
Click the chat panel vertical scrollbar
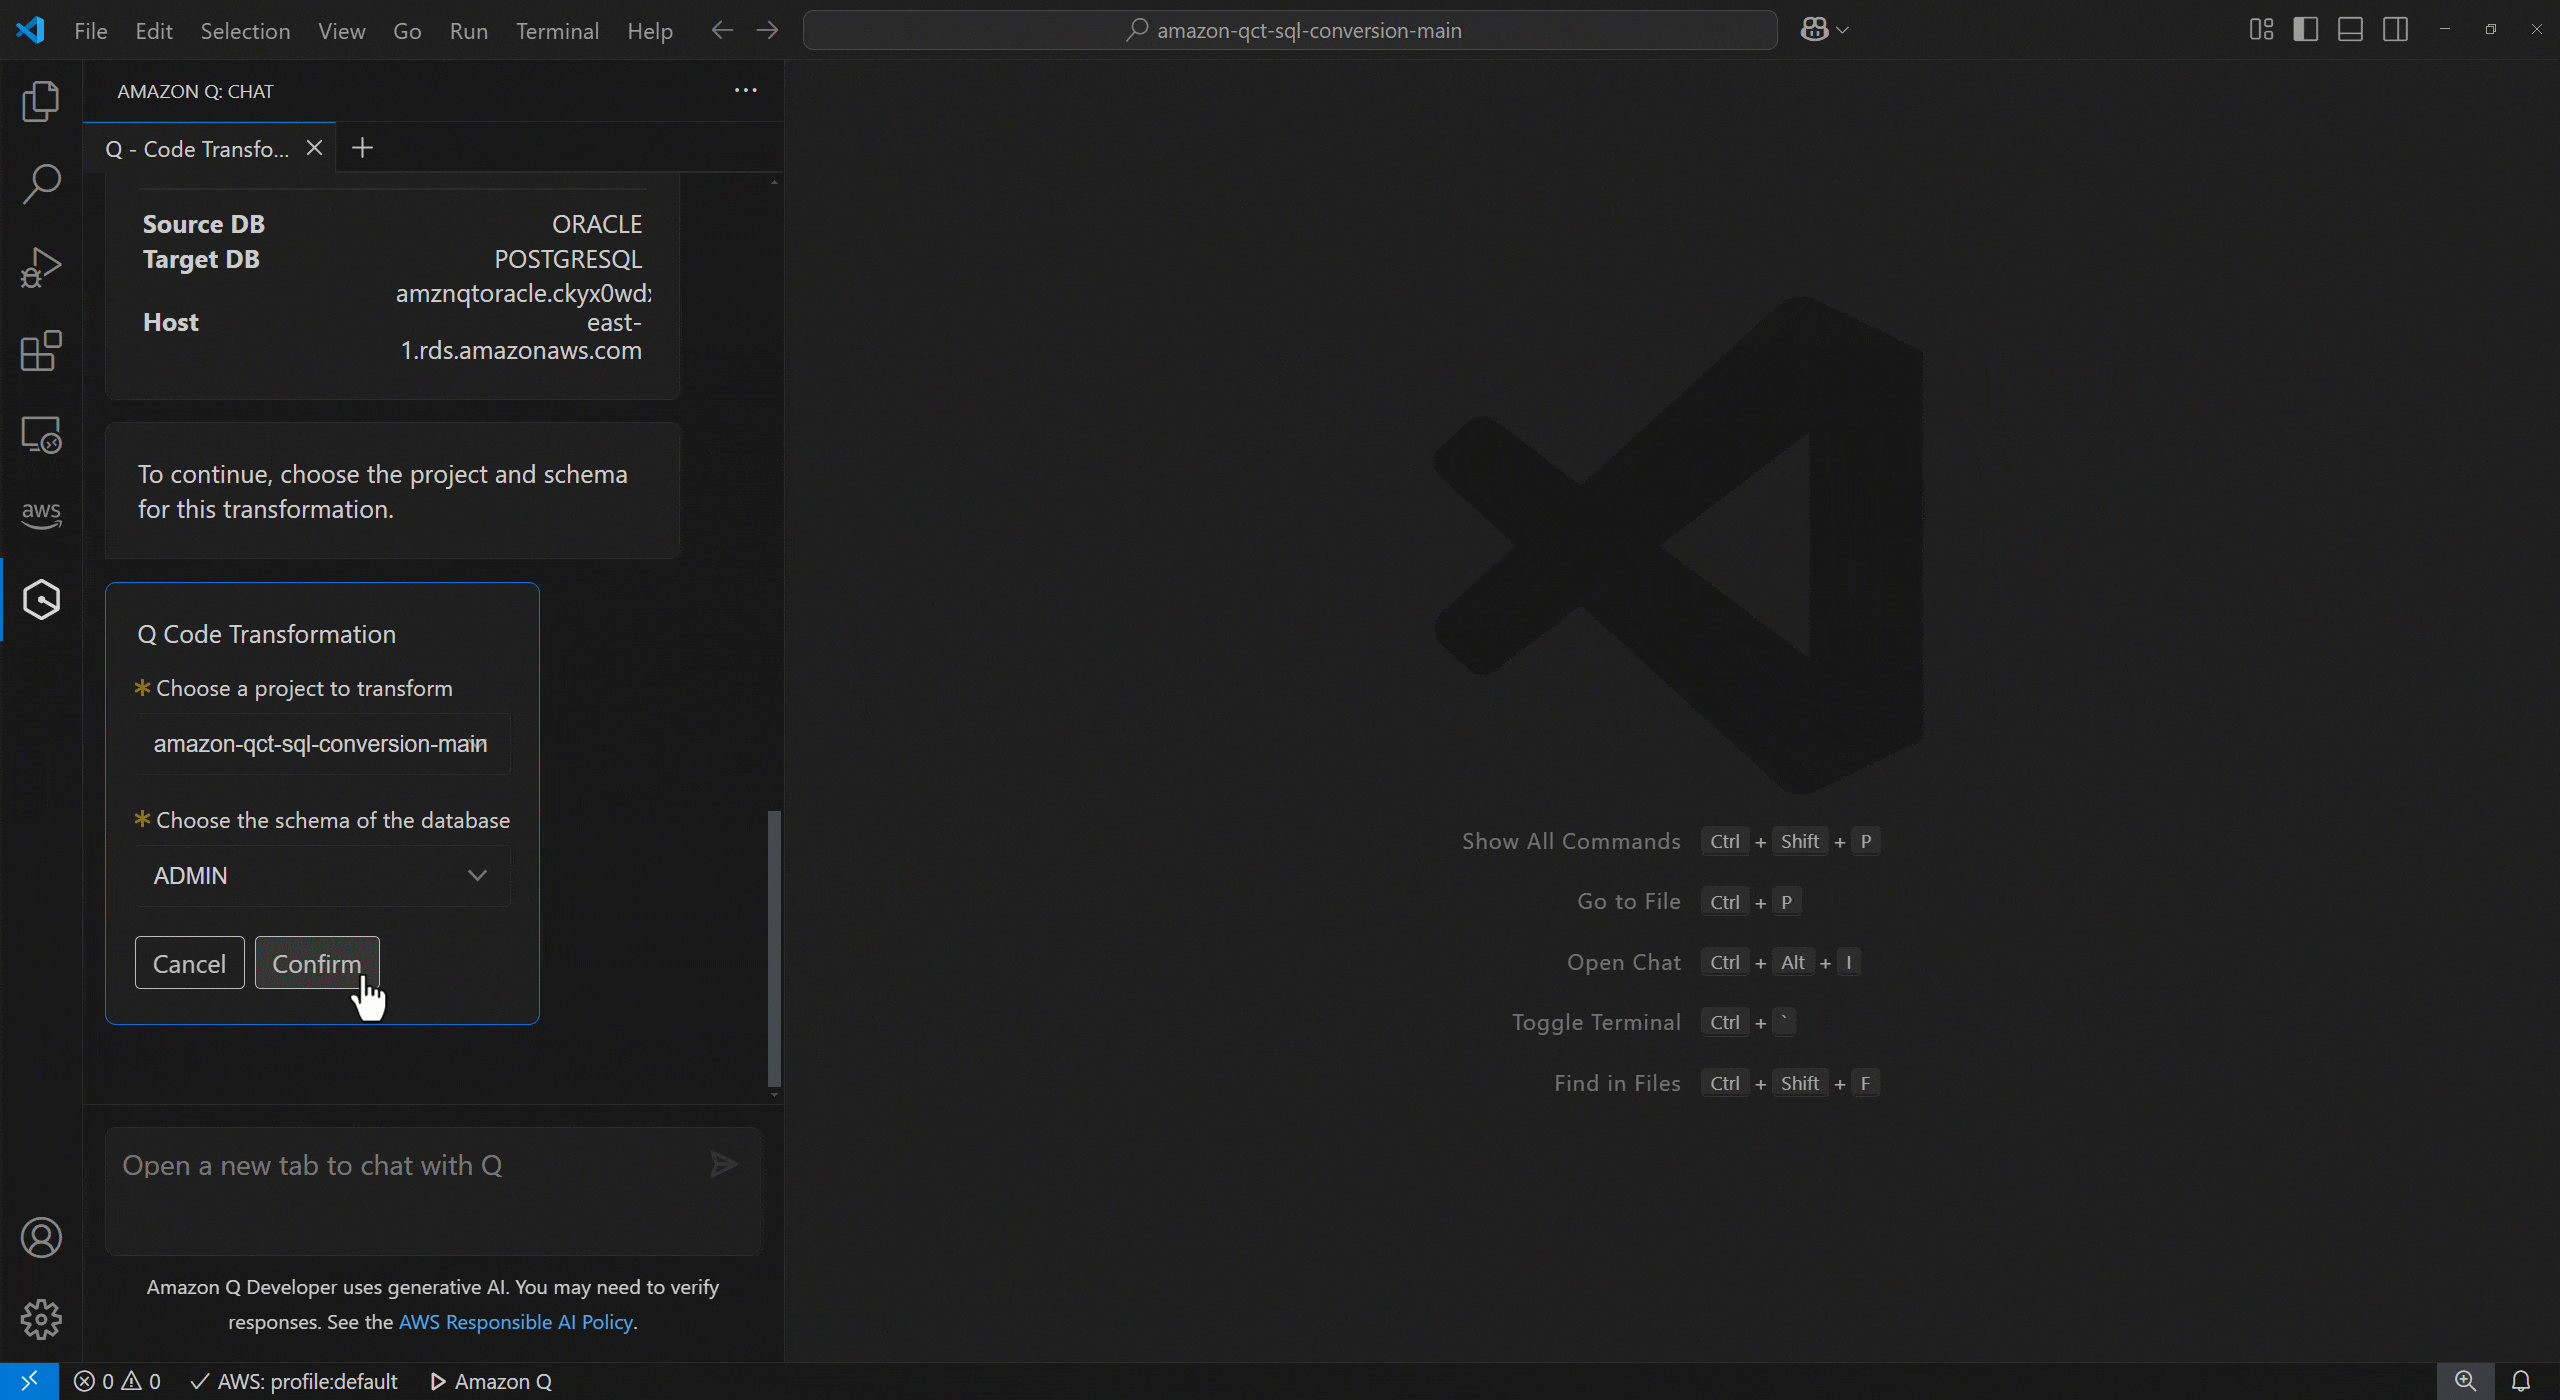pyautogui.click(x=774, y=948)
